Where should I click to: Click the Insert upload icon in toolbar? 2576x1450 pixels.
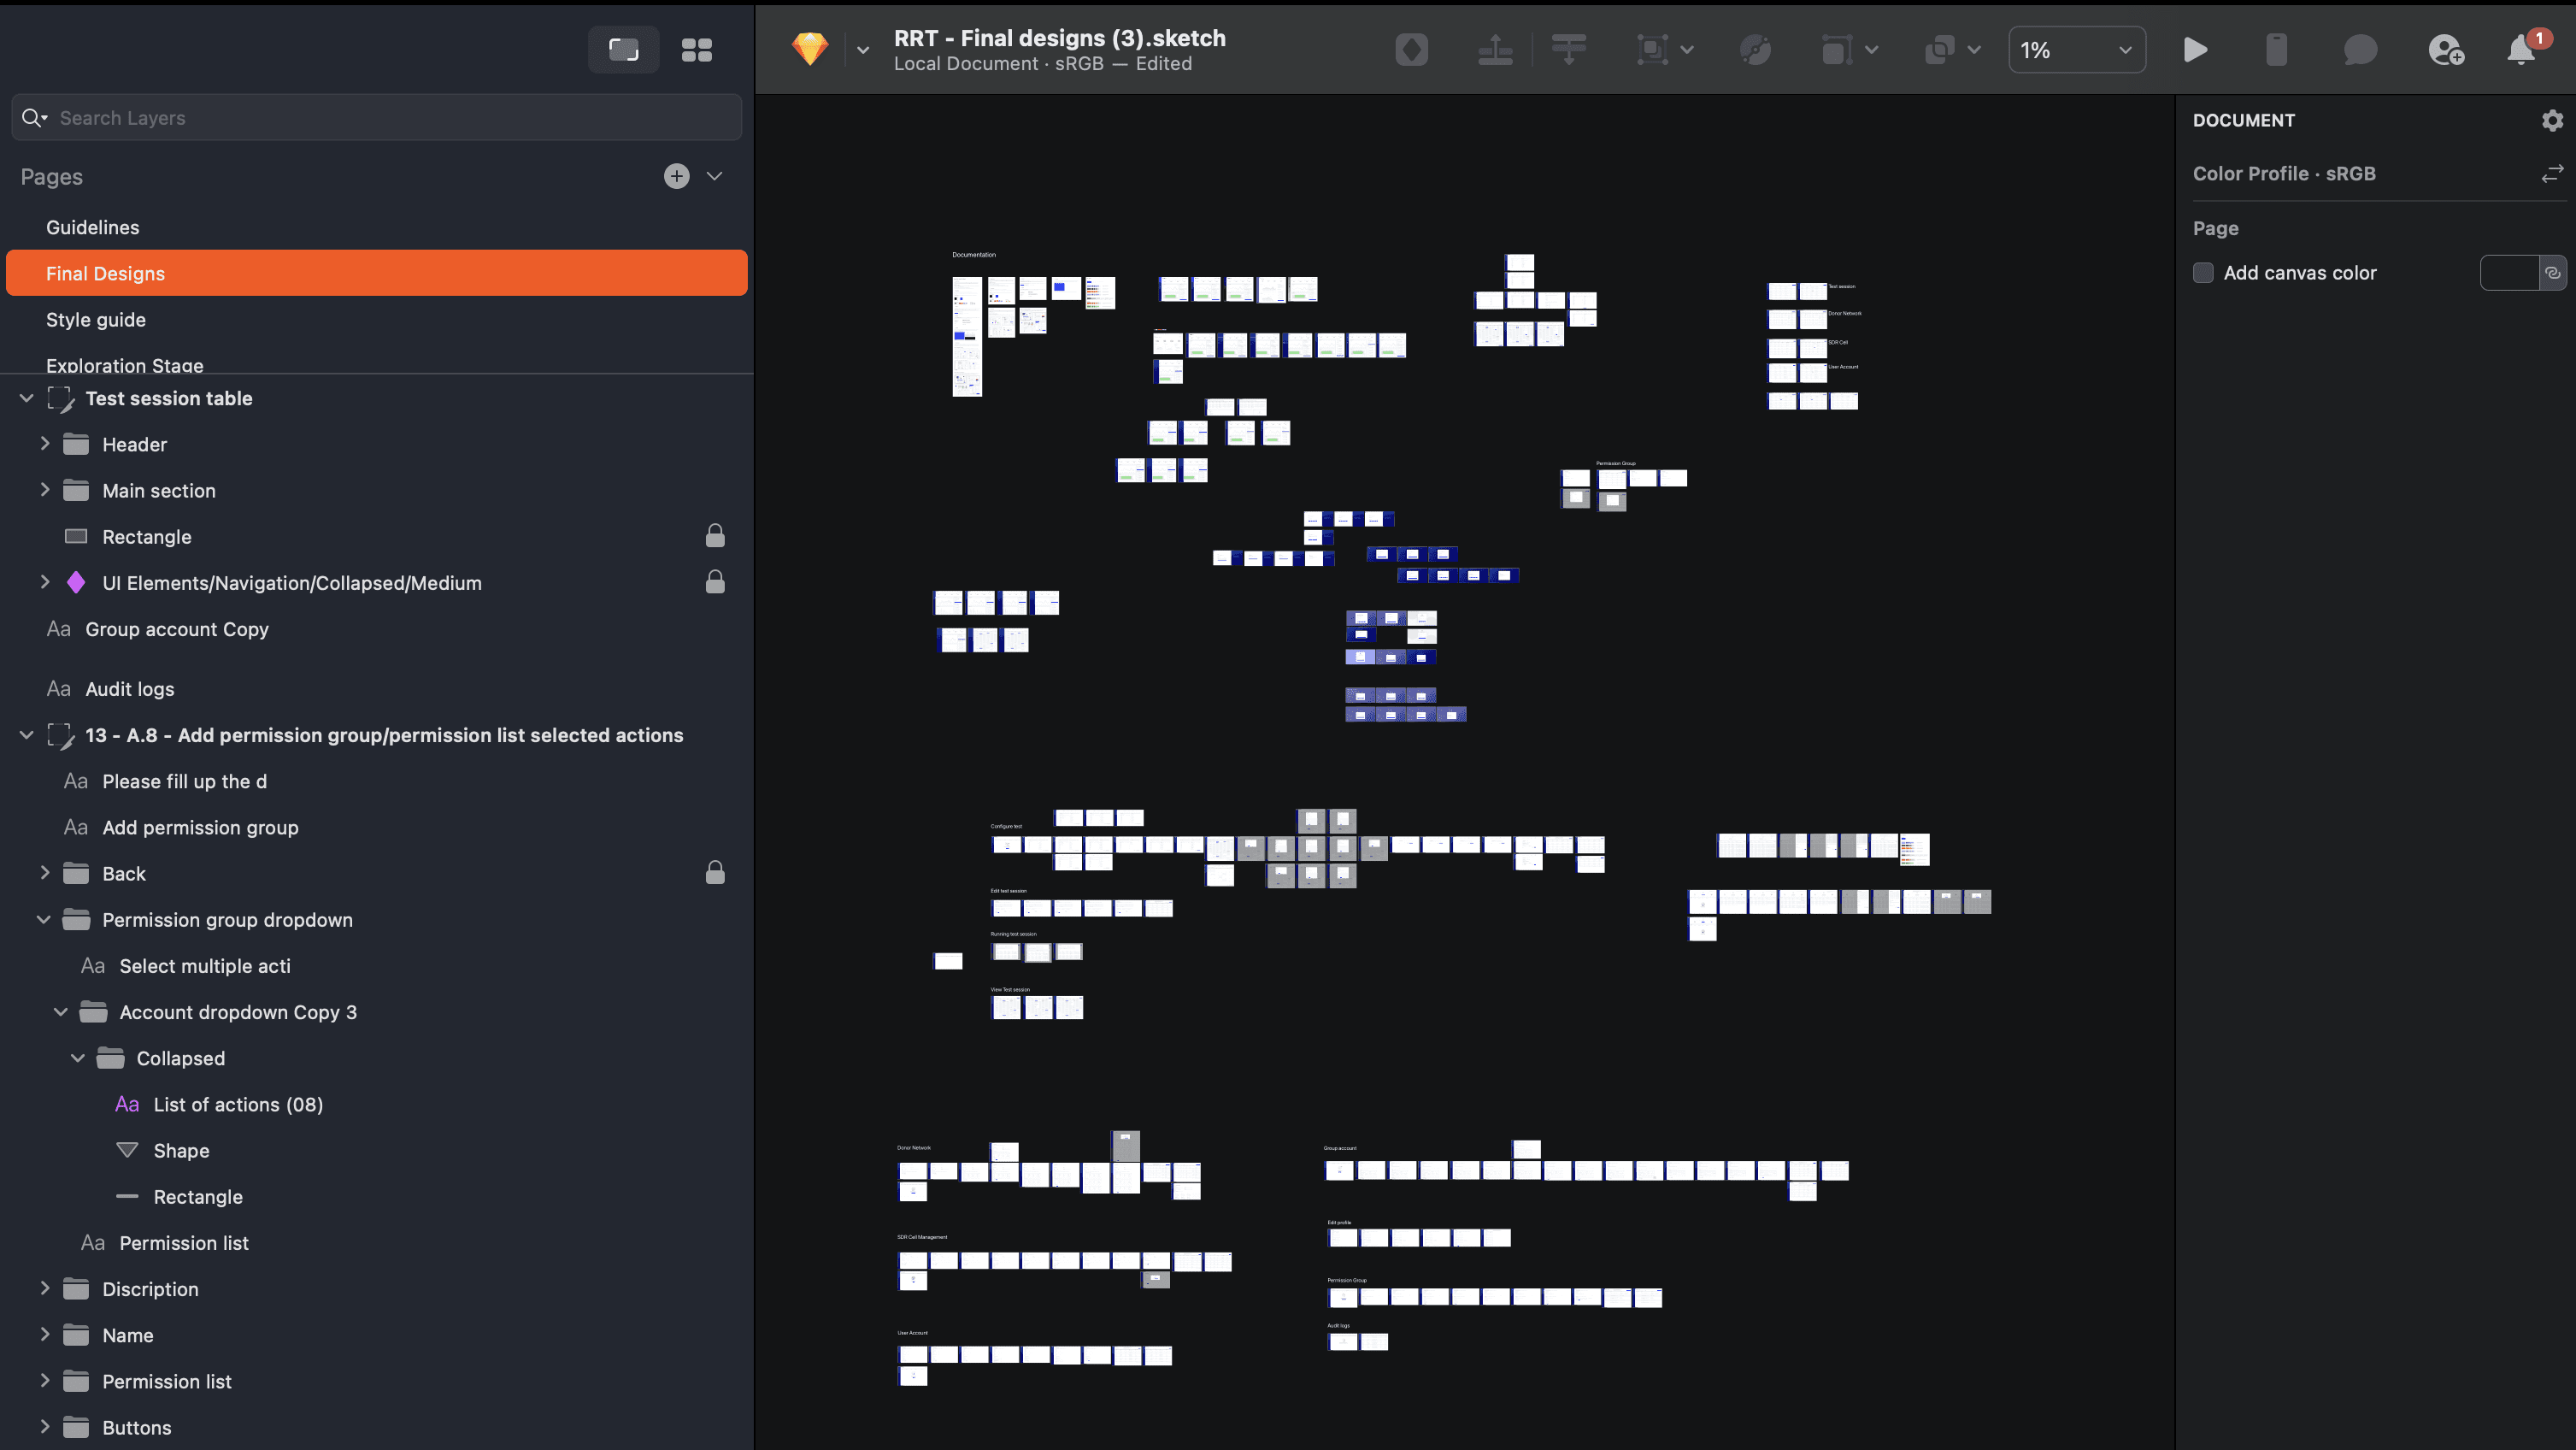click(1494, 49)
